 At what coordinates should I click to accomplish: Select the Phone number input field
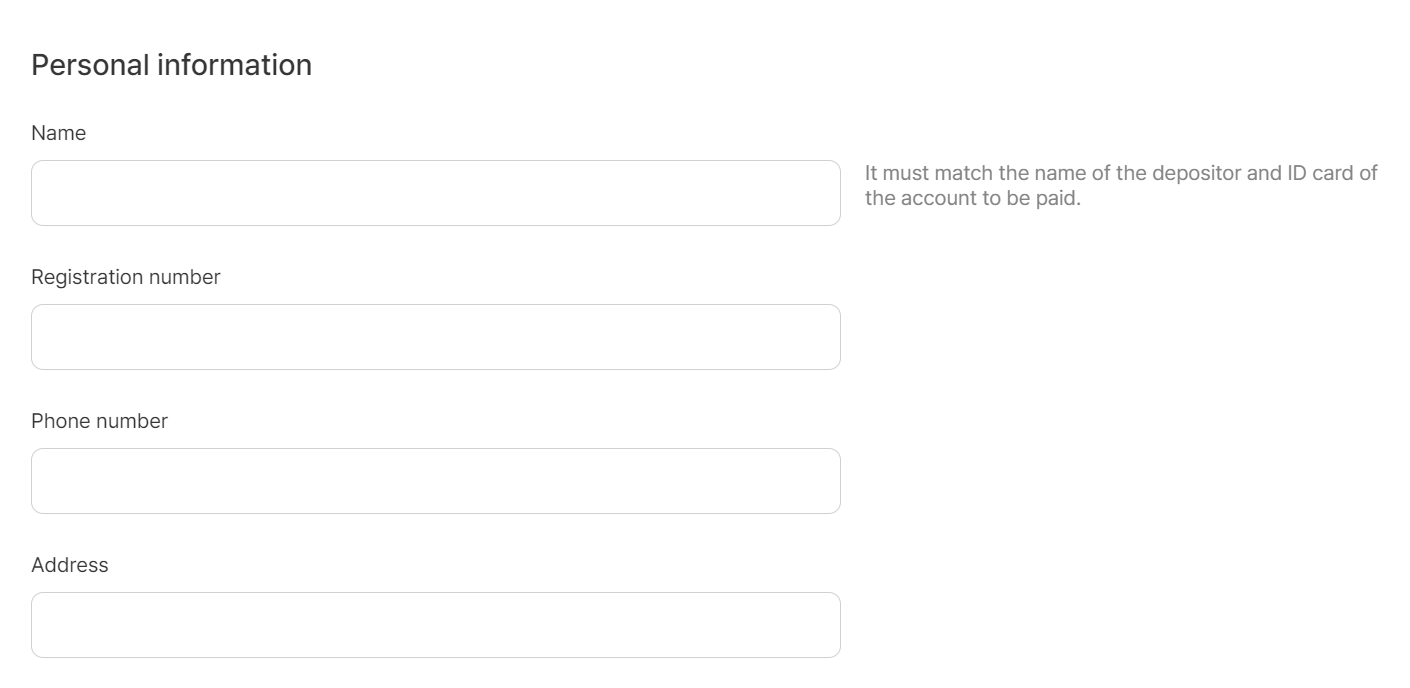pyautogui.click(x=435, y=481)
